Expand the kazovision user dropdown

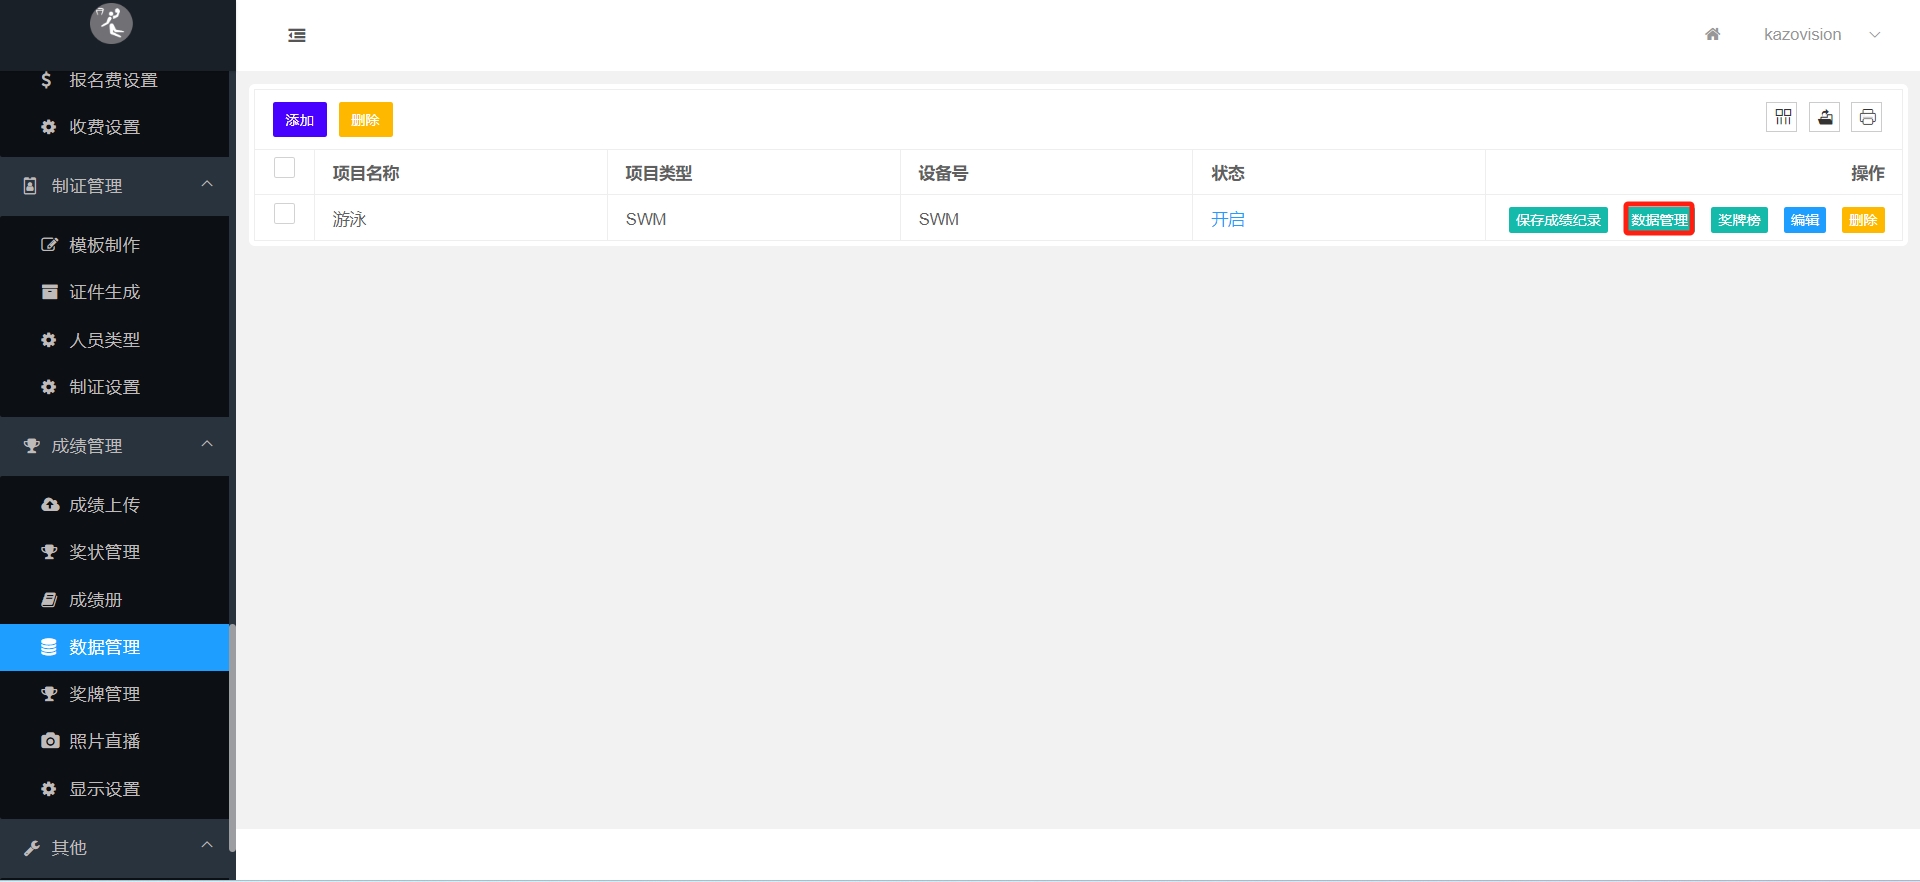[1820, 35]
